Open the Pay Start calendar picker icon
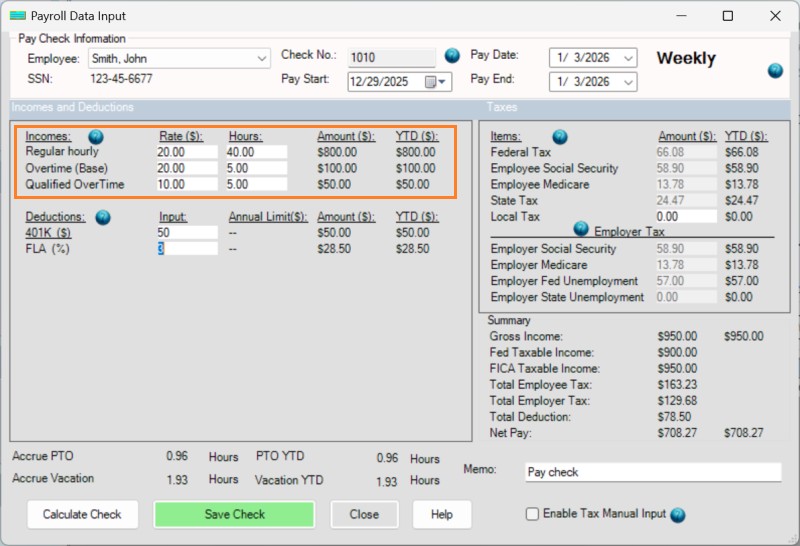The image size is (800, 546). point(435,82)
